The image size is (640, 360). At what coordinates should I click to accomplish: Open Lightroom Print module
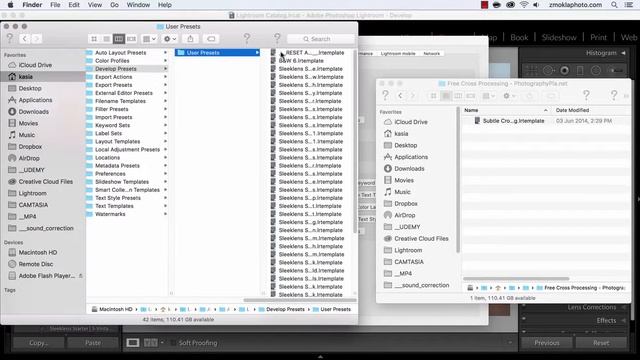598,37
